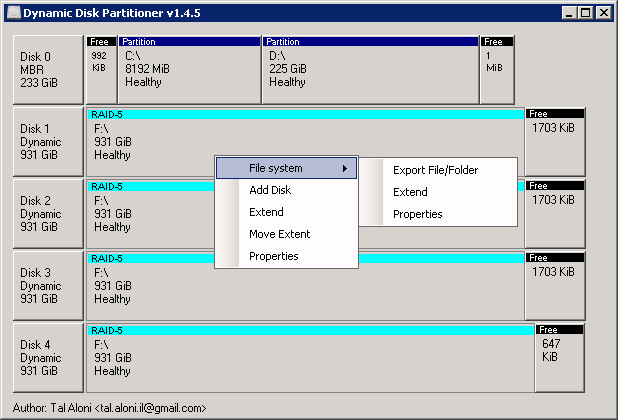
Task: Select the RAID-5 F:\ extent on Disk 3
Action: (305, 286)
